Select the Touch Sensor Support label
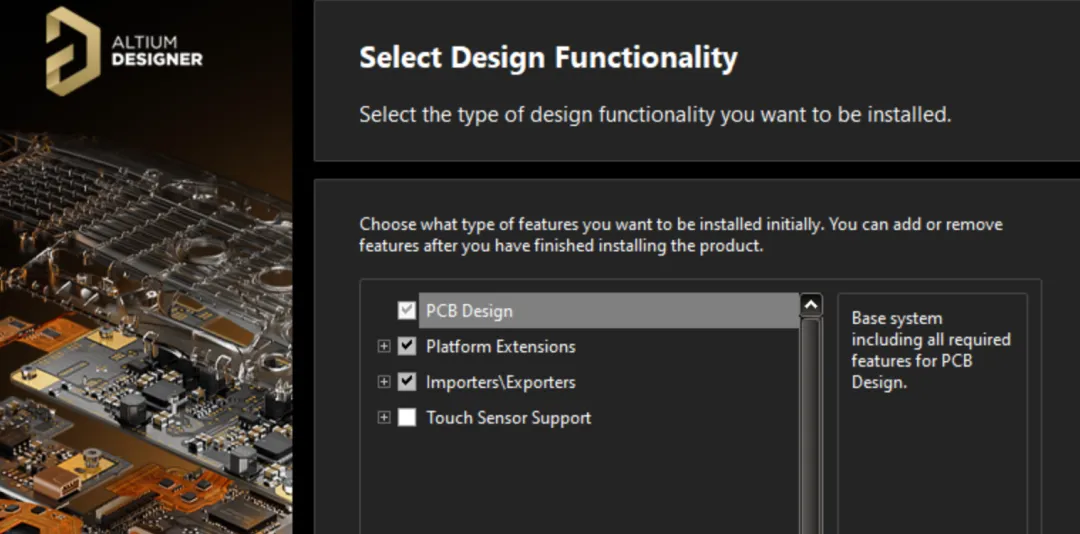This screenshot has height=534, width=1080. [508, 418]
